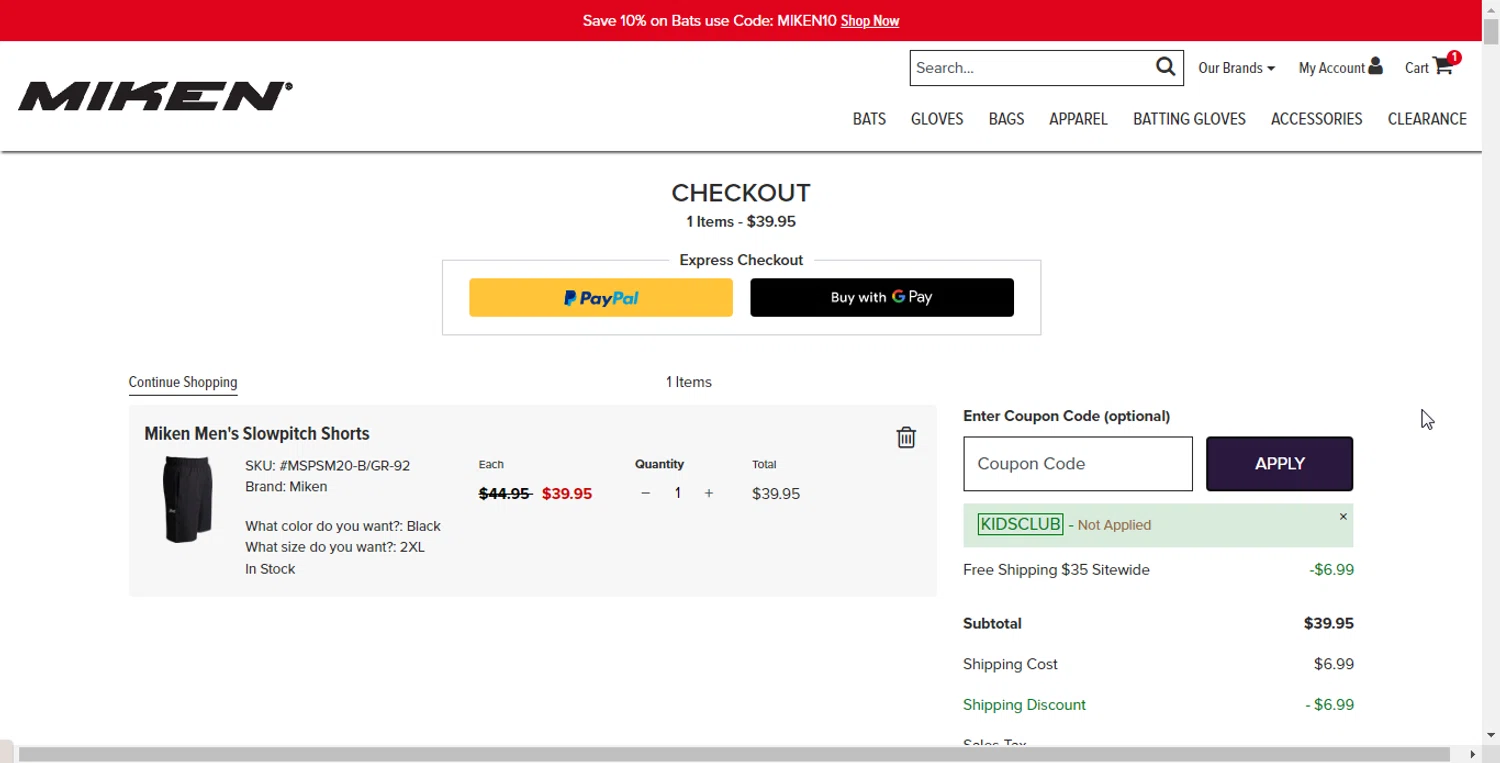This screenshot has width=1500, height=763.
Task: Click Shop Now in promo banner
Action: tap(870, 21)
